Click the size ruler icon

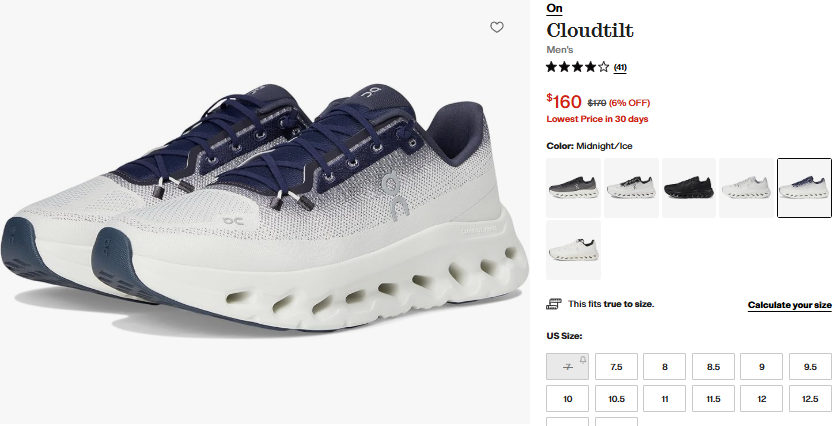[554, 304]
